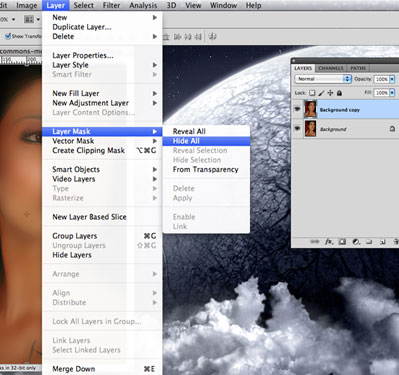Toggle Lock image pixels brush icon
This screenshot has height=375, width=399.
321,93
